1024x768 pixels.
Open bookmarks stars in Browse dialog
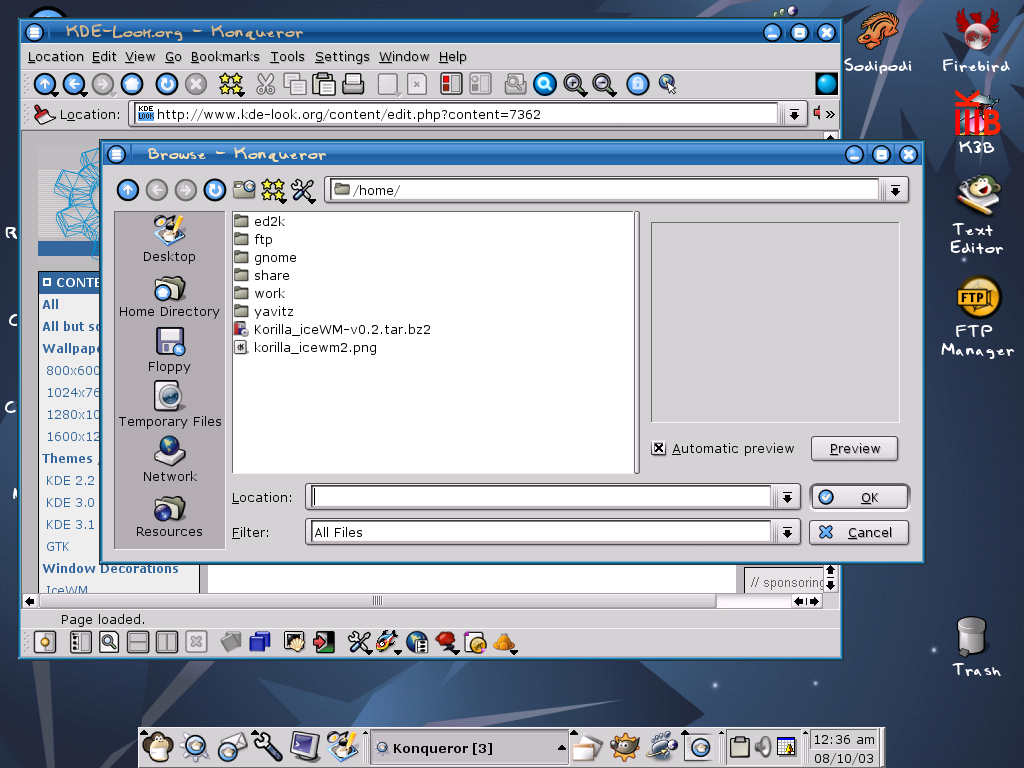[x=273, y=190]
